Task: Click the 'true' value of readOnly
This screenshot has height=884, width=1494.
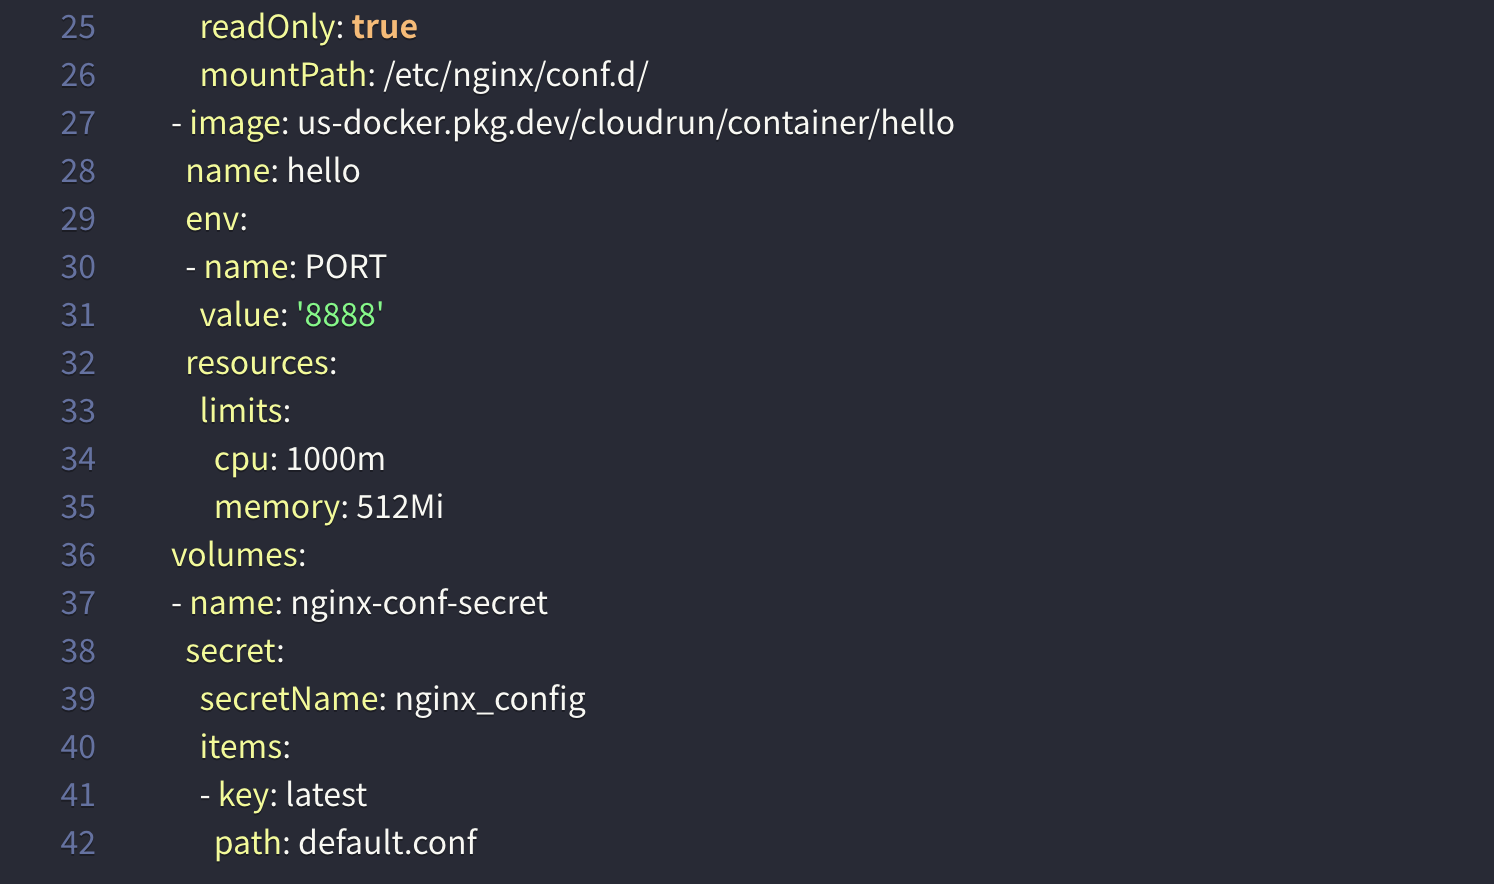Action: (384, 27)
